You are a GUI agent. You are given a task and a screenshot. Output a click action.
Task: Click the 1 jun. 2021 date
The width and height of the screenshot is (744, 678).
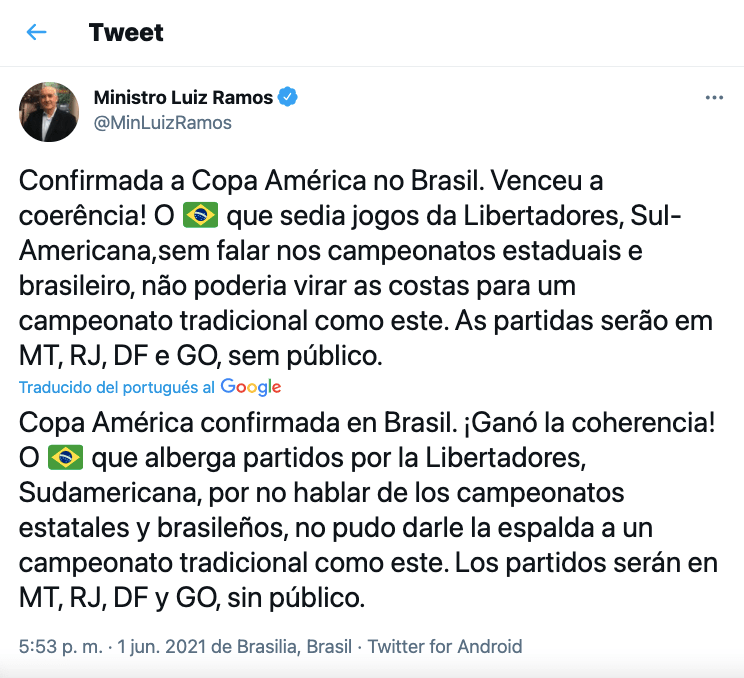(x=165, y=646)
